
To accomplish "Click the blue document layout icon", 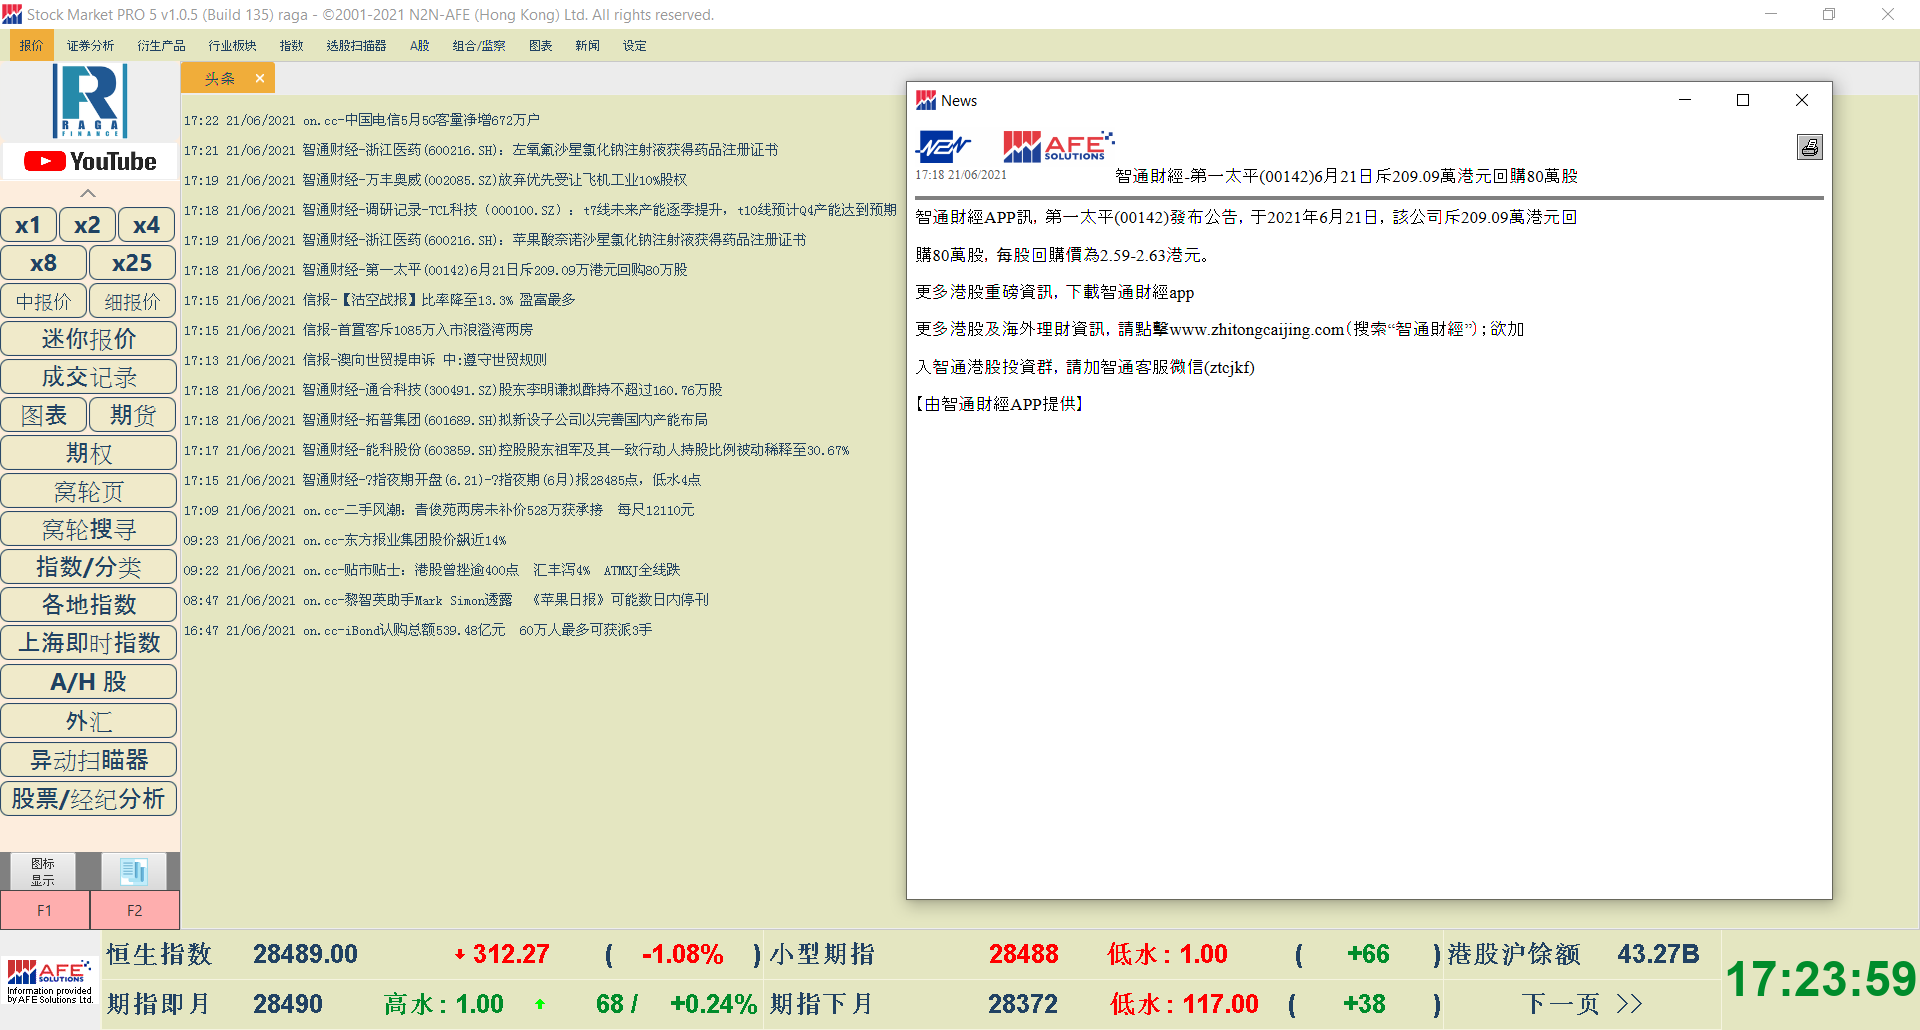I will coord(134,871).
